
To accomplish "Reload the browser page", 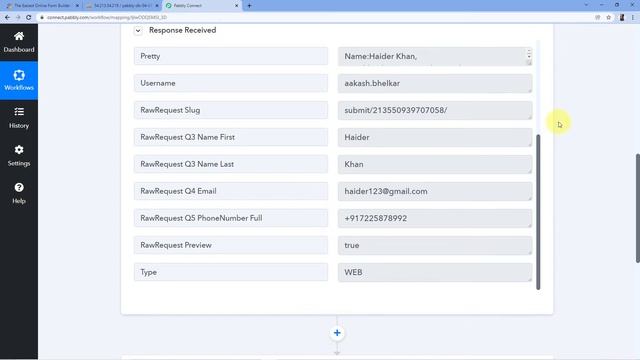I will tap(29, 18).
